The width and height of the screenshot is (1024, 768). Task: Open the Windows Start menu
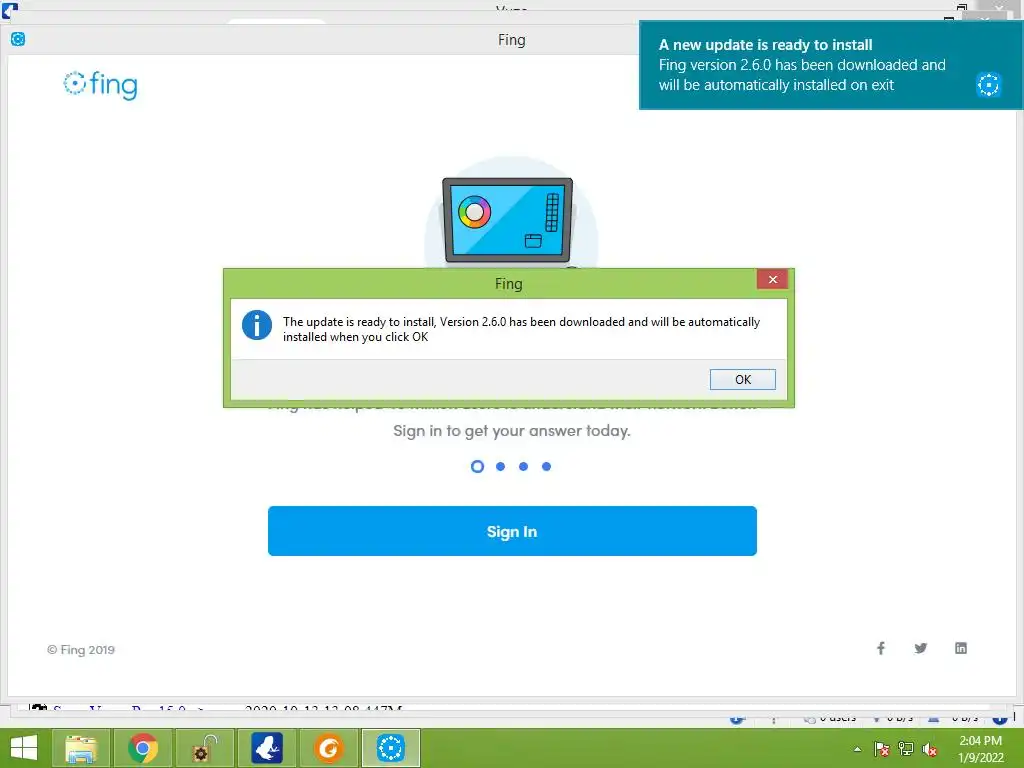(24, 748)
